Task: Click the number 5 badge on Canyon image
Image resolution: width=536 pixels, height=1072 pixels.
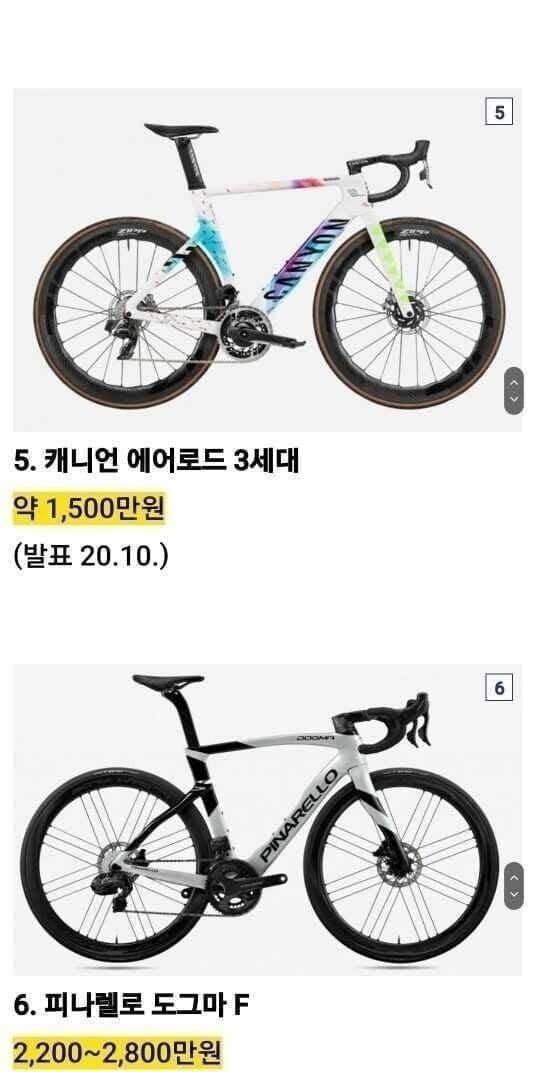Action: click(499, 112)
